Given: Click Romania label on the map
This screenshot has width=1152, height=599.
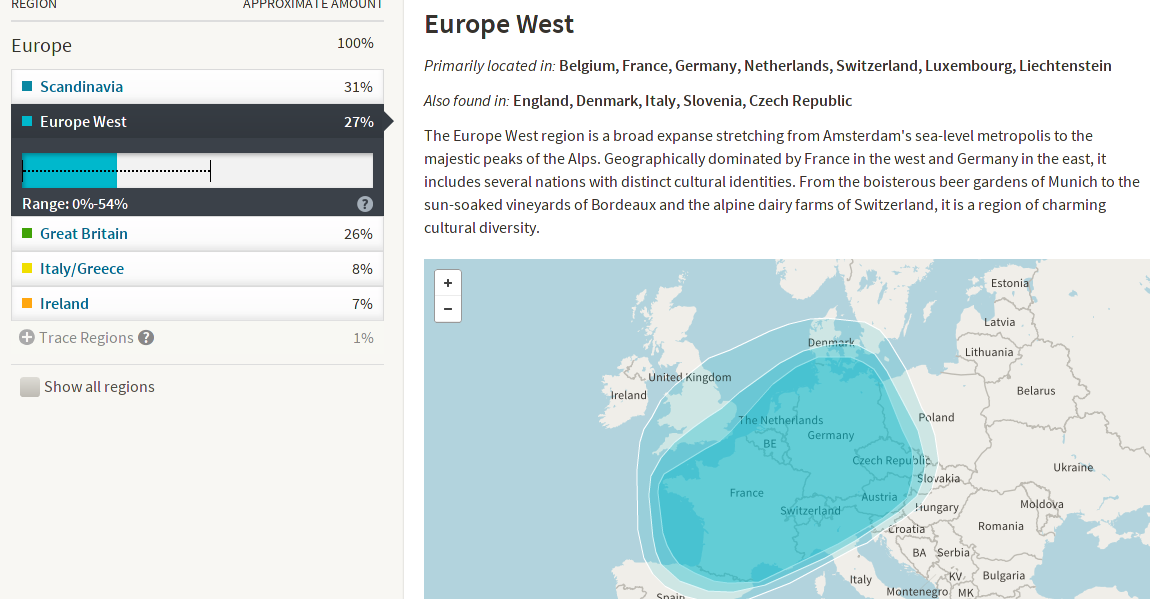Looking at the screenshot, I should [x=1001, y=526].
